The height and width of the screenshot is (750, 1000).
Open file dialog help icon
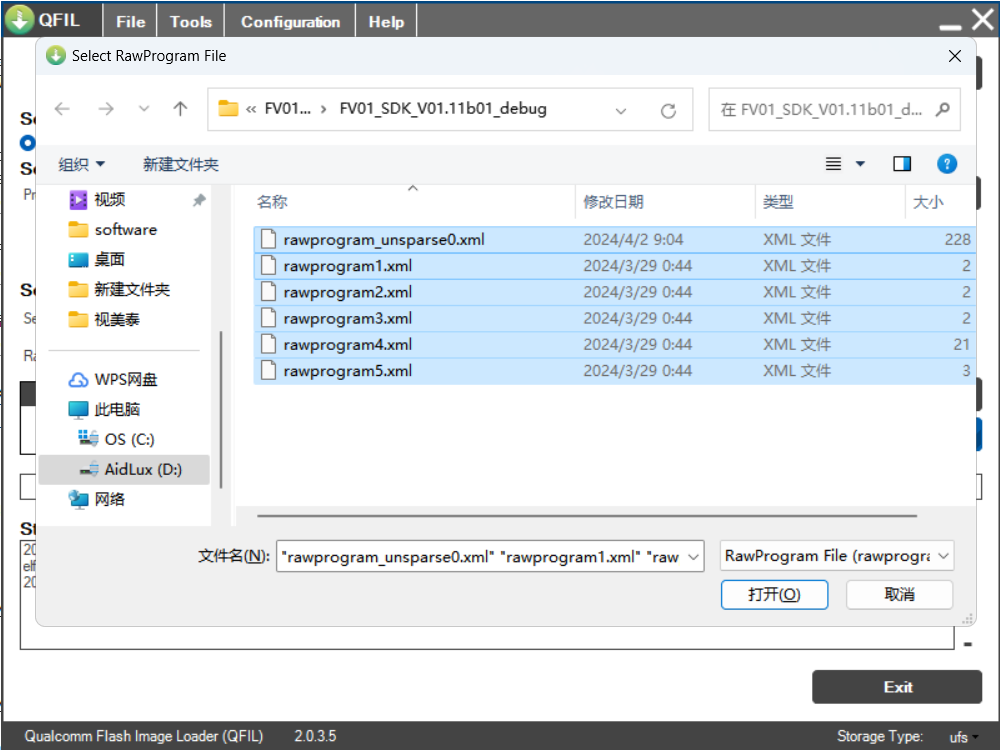(x=946, y=164)
